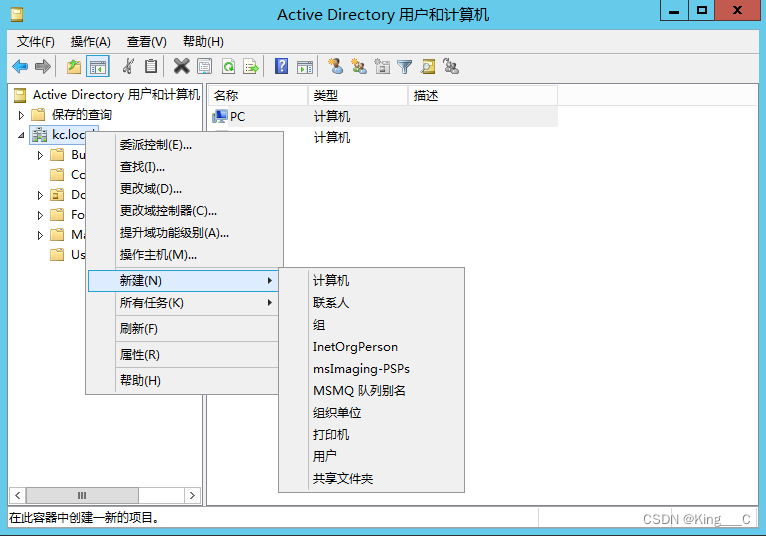Select 委派控制(E)... in context menu
The image size is (766, 536).
[x=184, y=145]
